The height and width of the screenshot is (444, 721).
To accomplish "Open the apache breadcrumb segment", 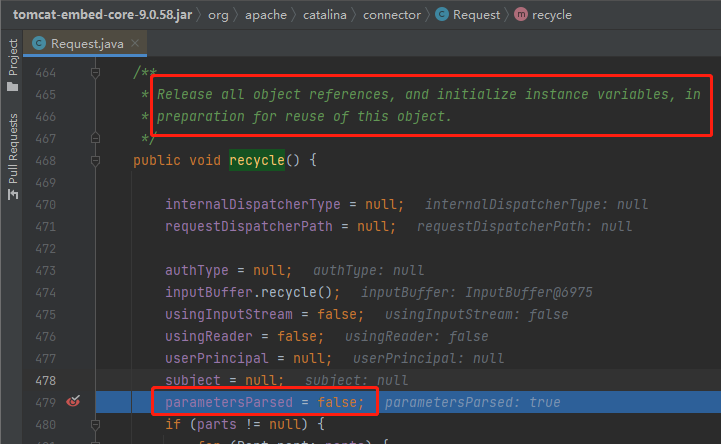I will point(266,15).
